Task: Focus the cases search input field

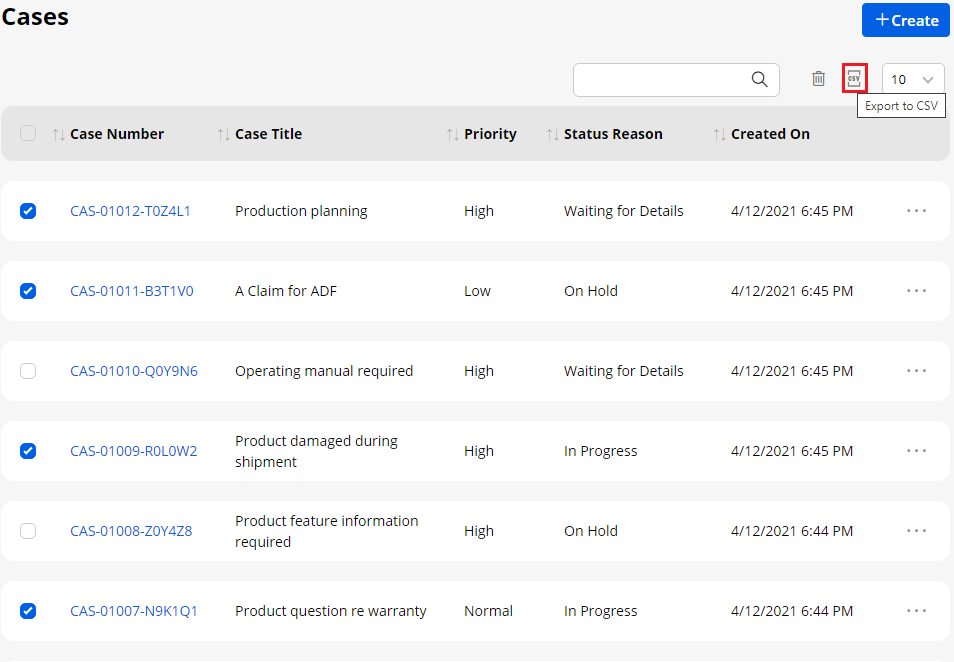Action: click(660, 80)
